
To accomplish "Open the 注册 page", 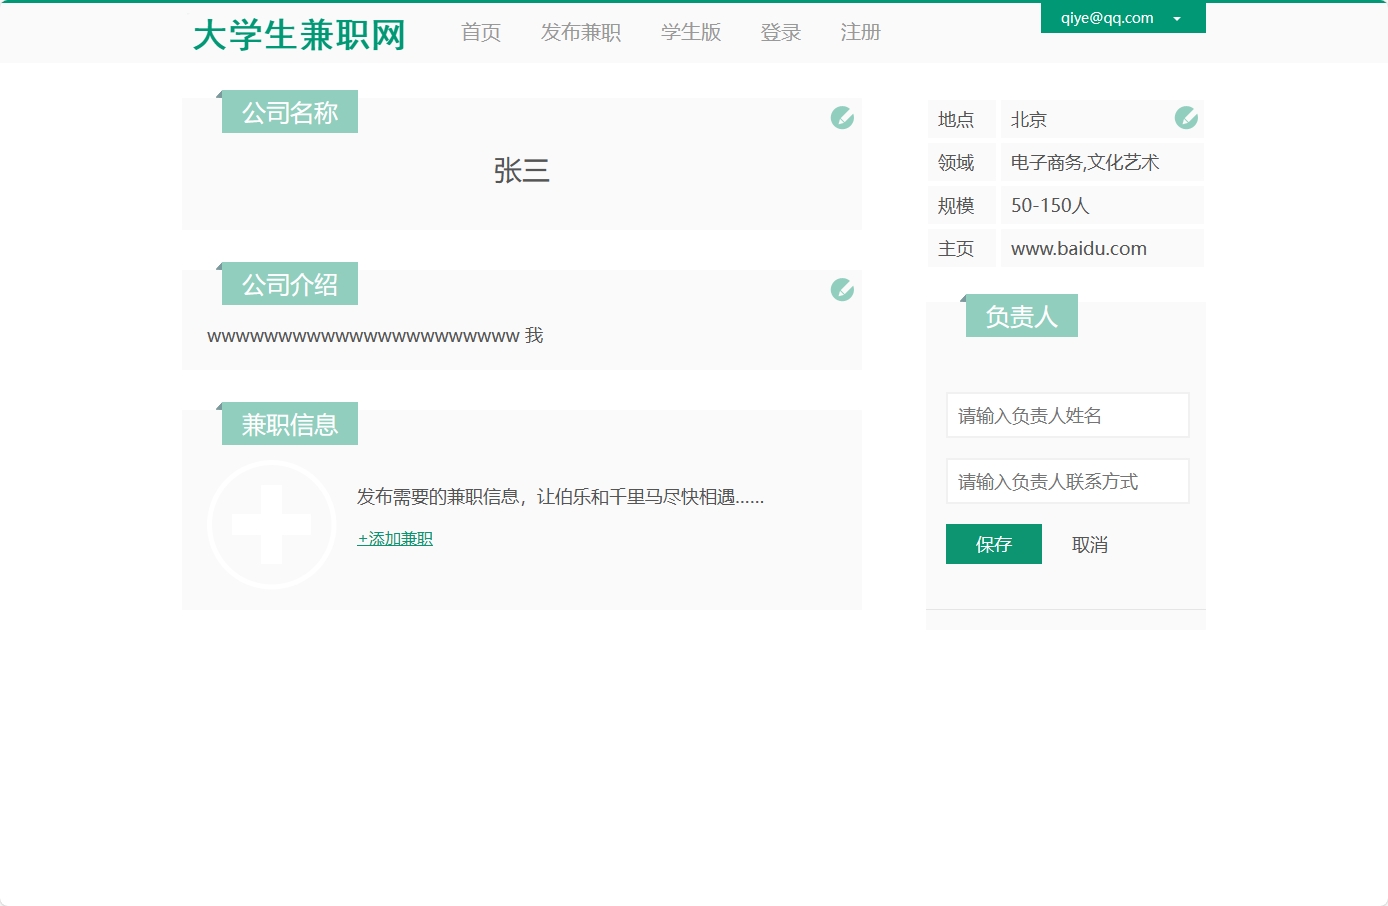I will (x=860, y=32).
